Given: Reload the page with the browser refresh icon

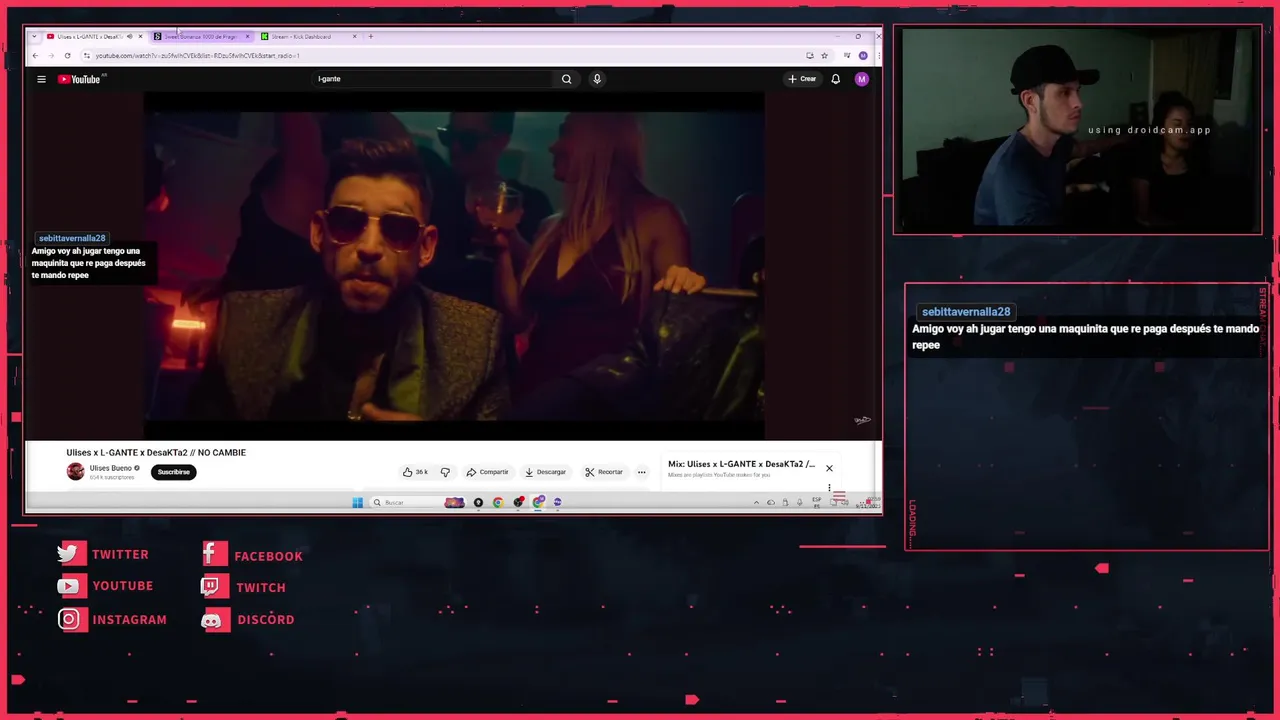Looking at the screenshot, I should click(x=67, y=56).
